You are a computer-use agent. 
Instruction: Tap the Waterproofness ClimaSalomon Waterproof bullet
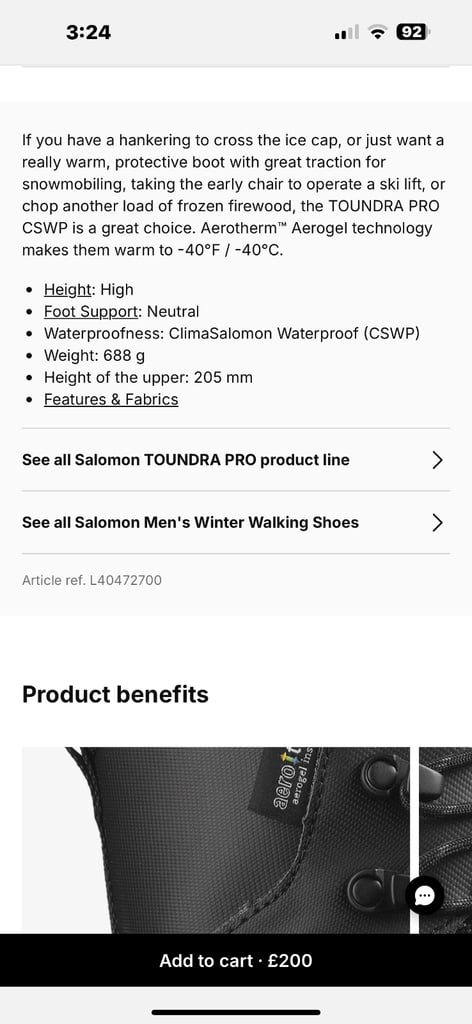point(232,334)
